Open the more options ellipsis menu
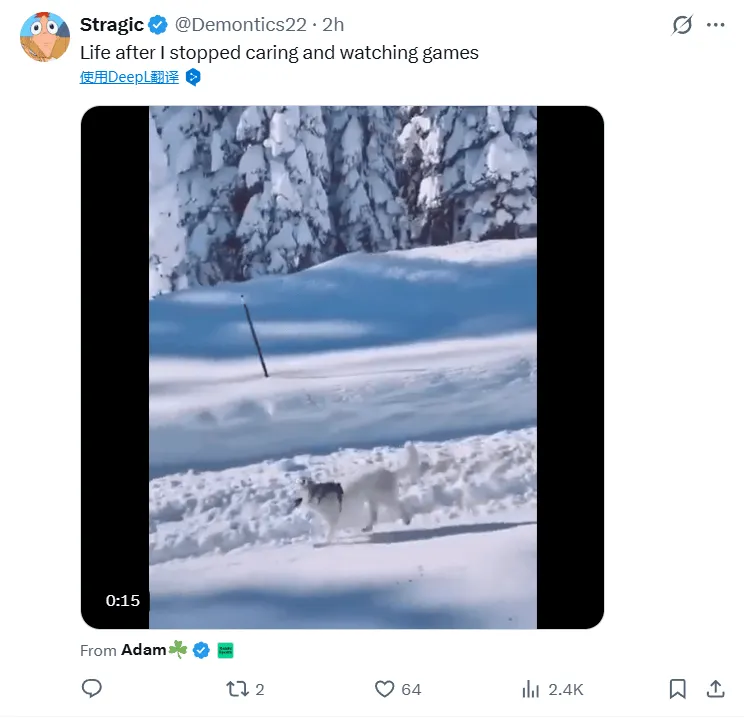This screenshot has width=744, height=719. click(x=716, y=25)
